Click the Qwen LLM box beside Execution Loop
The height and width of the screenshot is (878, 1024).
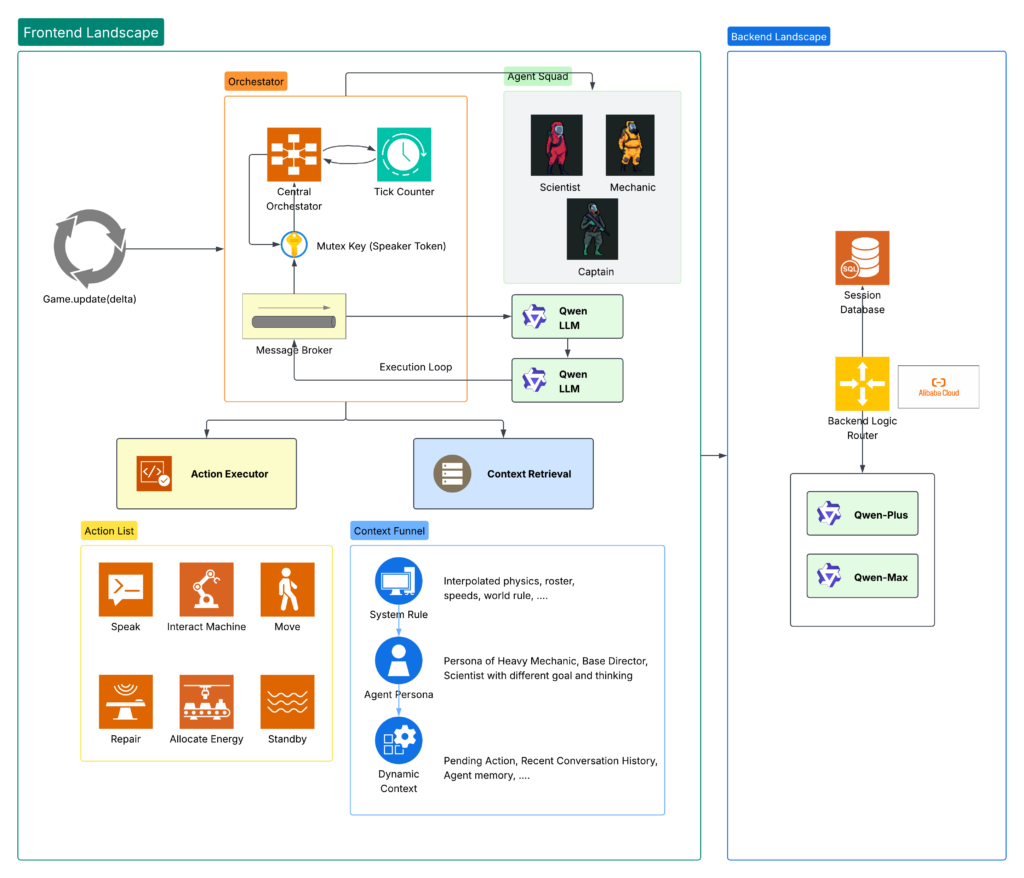tap(568, 380)
